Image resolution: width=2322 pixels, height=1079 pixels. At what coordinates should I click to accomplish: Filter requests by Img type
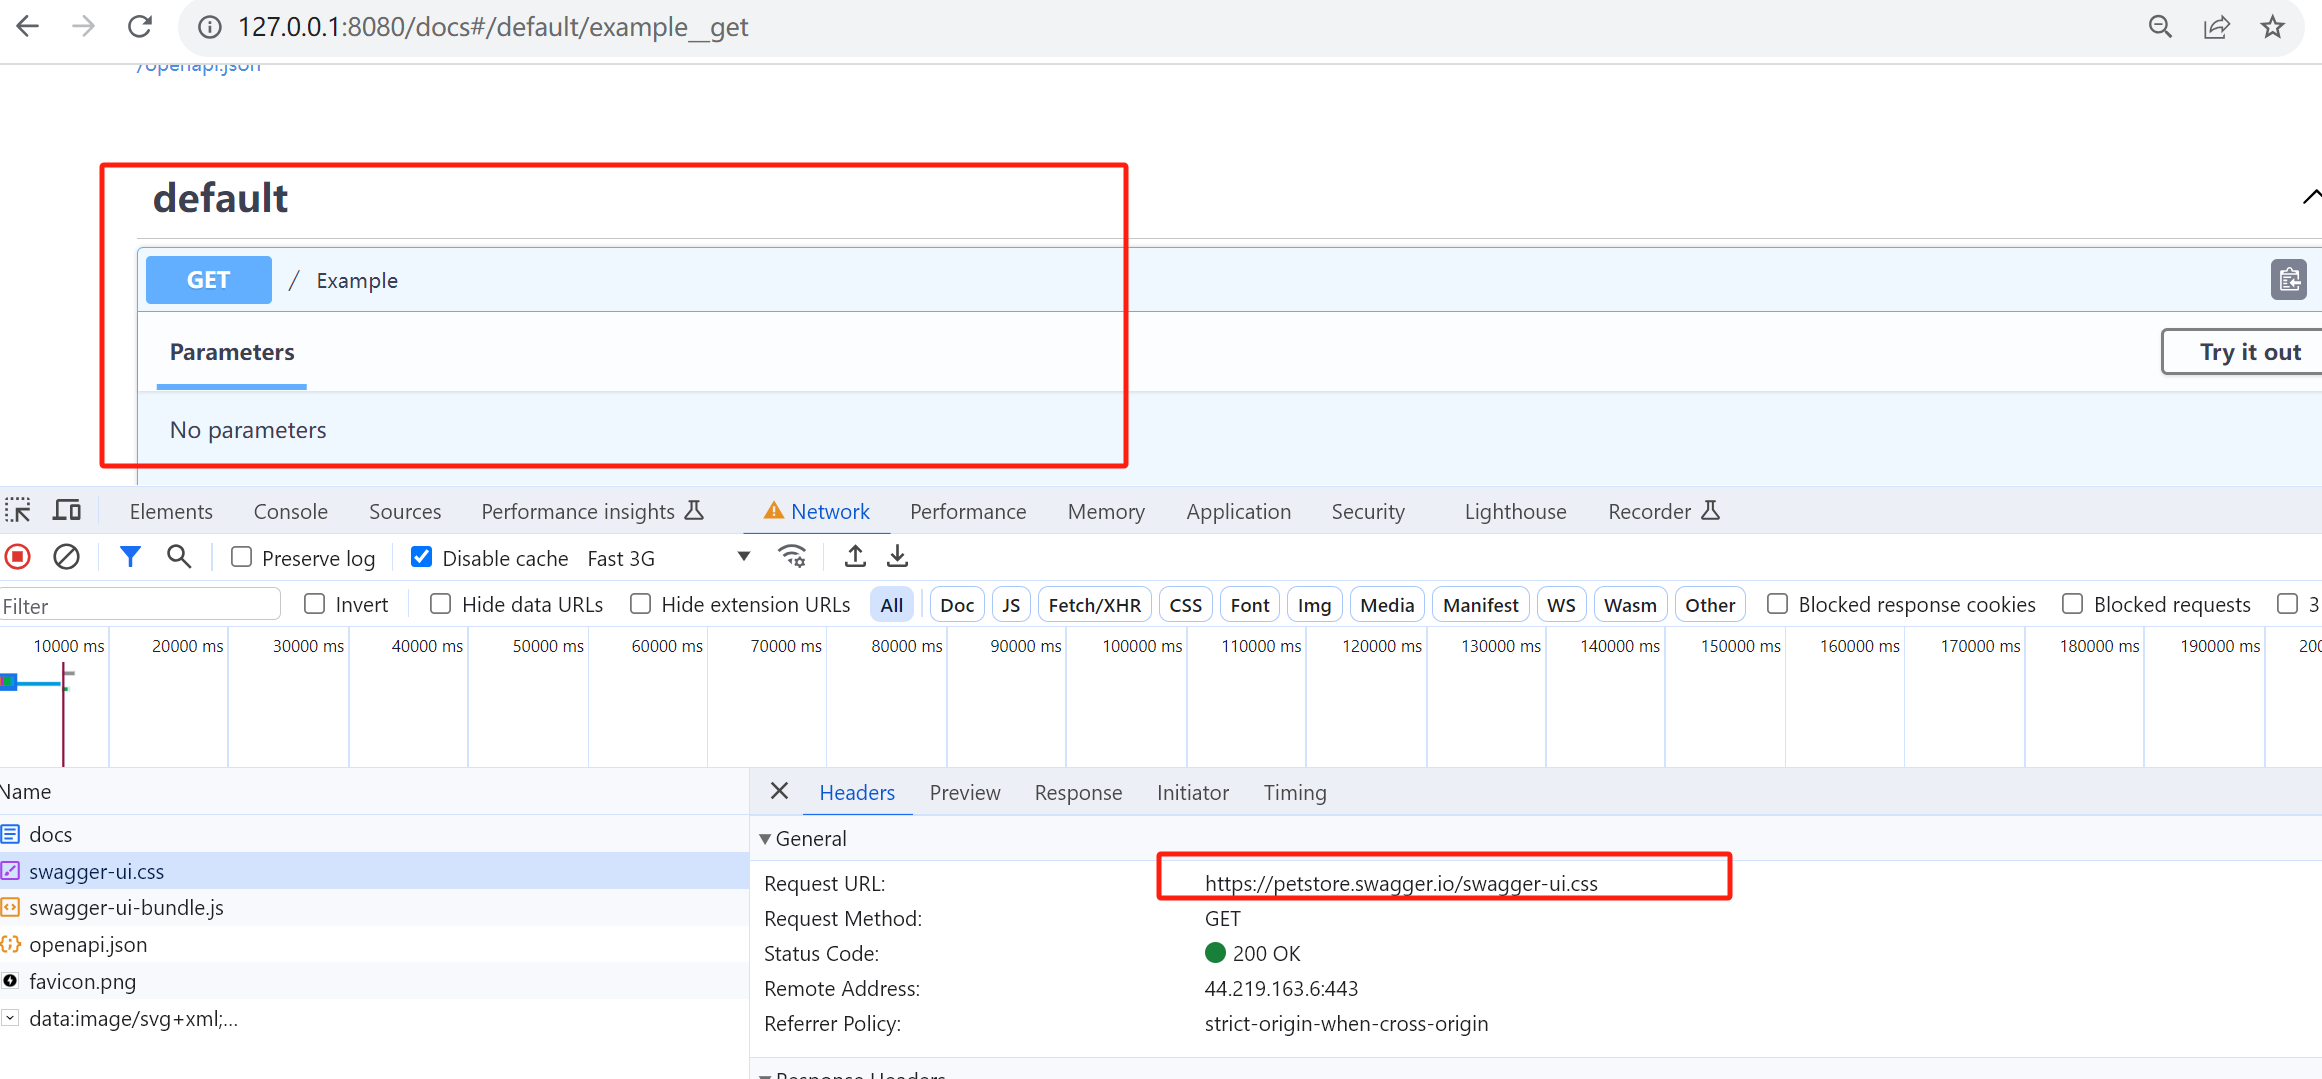(1314, 604)
